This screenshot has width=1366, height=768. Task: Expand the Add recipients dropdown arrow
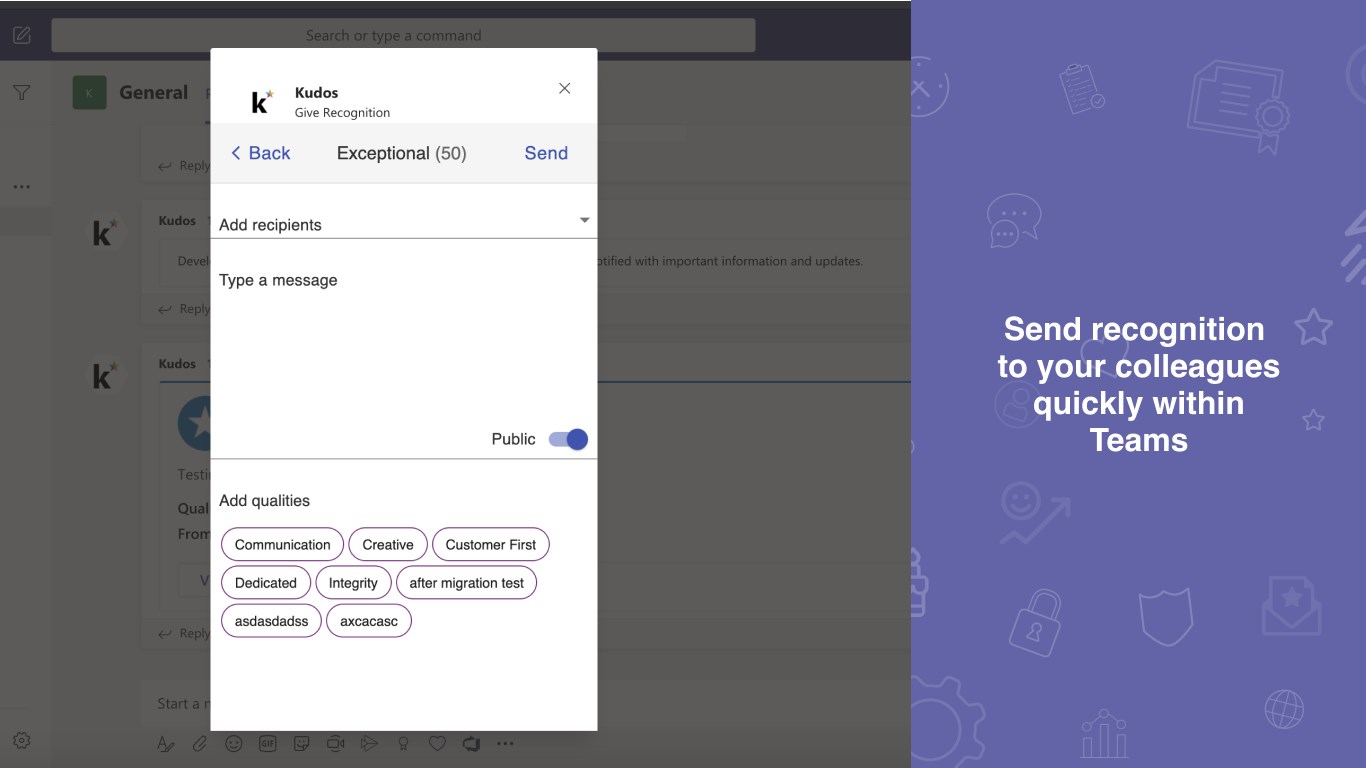(x=585, y=220)
